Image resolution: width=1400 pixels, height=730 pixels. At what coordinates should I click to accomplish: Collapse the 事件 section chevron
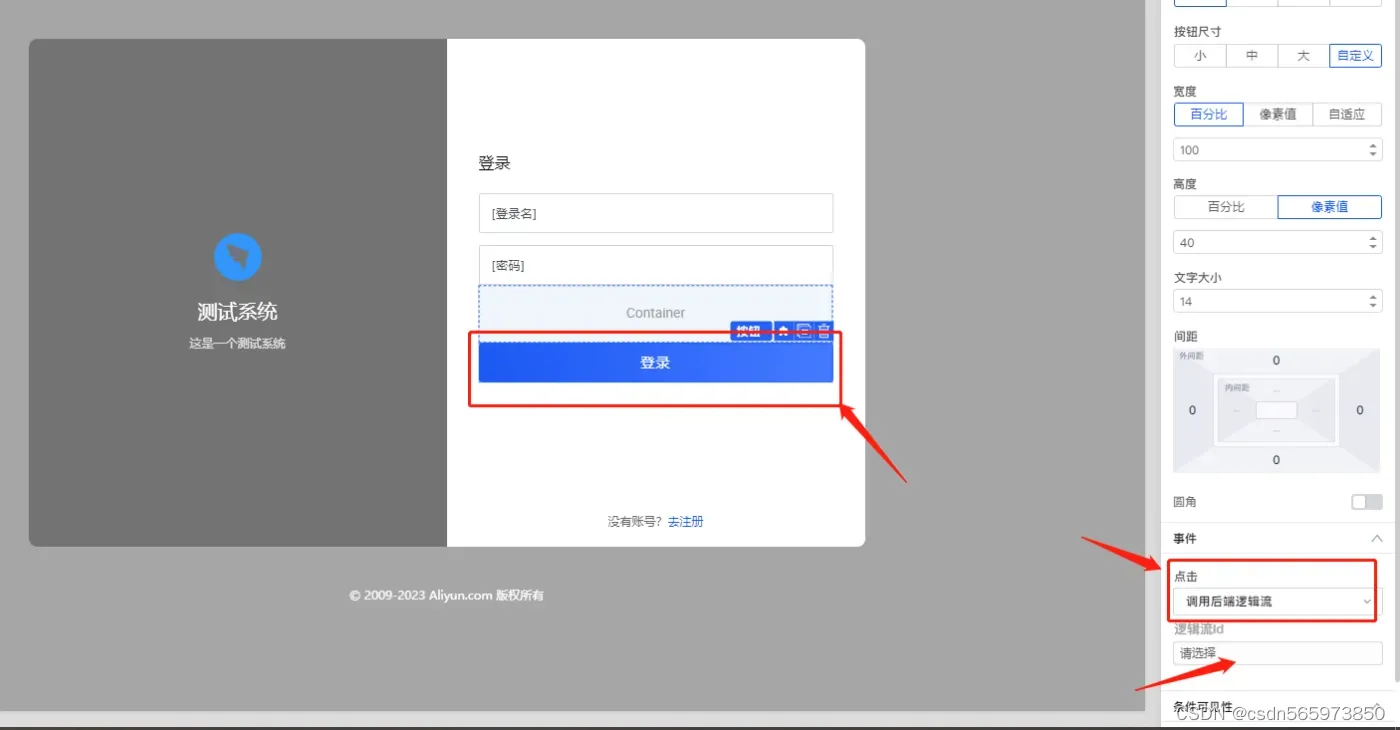(x=1376, y=539)
